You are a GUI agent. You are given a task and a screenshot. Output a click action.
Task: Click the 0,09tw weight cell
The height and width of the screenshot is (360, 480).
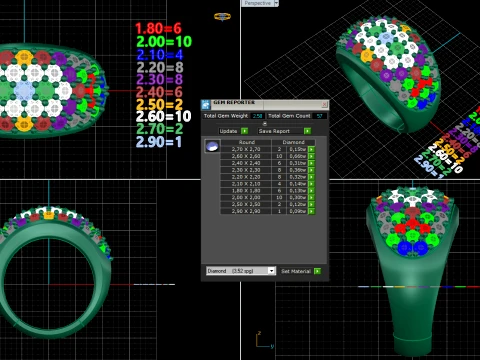[x=297, y=211]
